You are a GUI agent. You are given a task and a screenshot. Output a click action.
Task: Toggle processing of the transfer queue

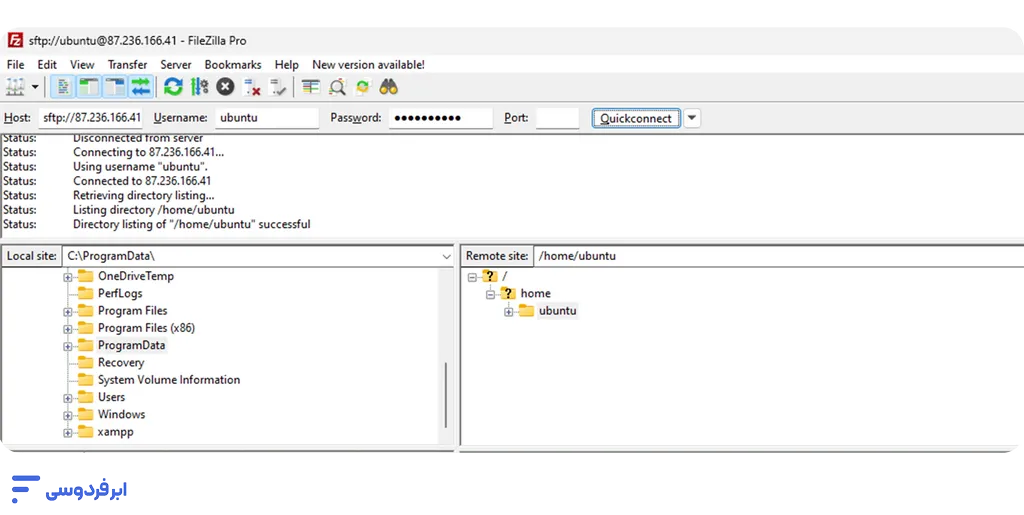pos(199,87)
